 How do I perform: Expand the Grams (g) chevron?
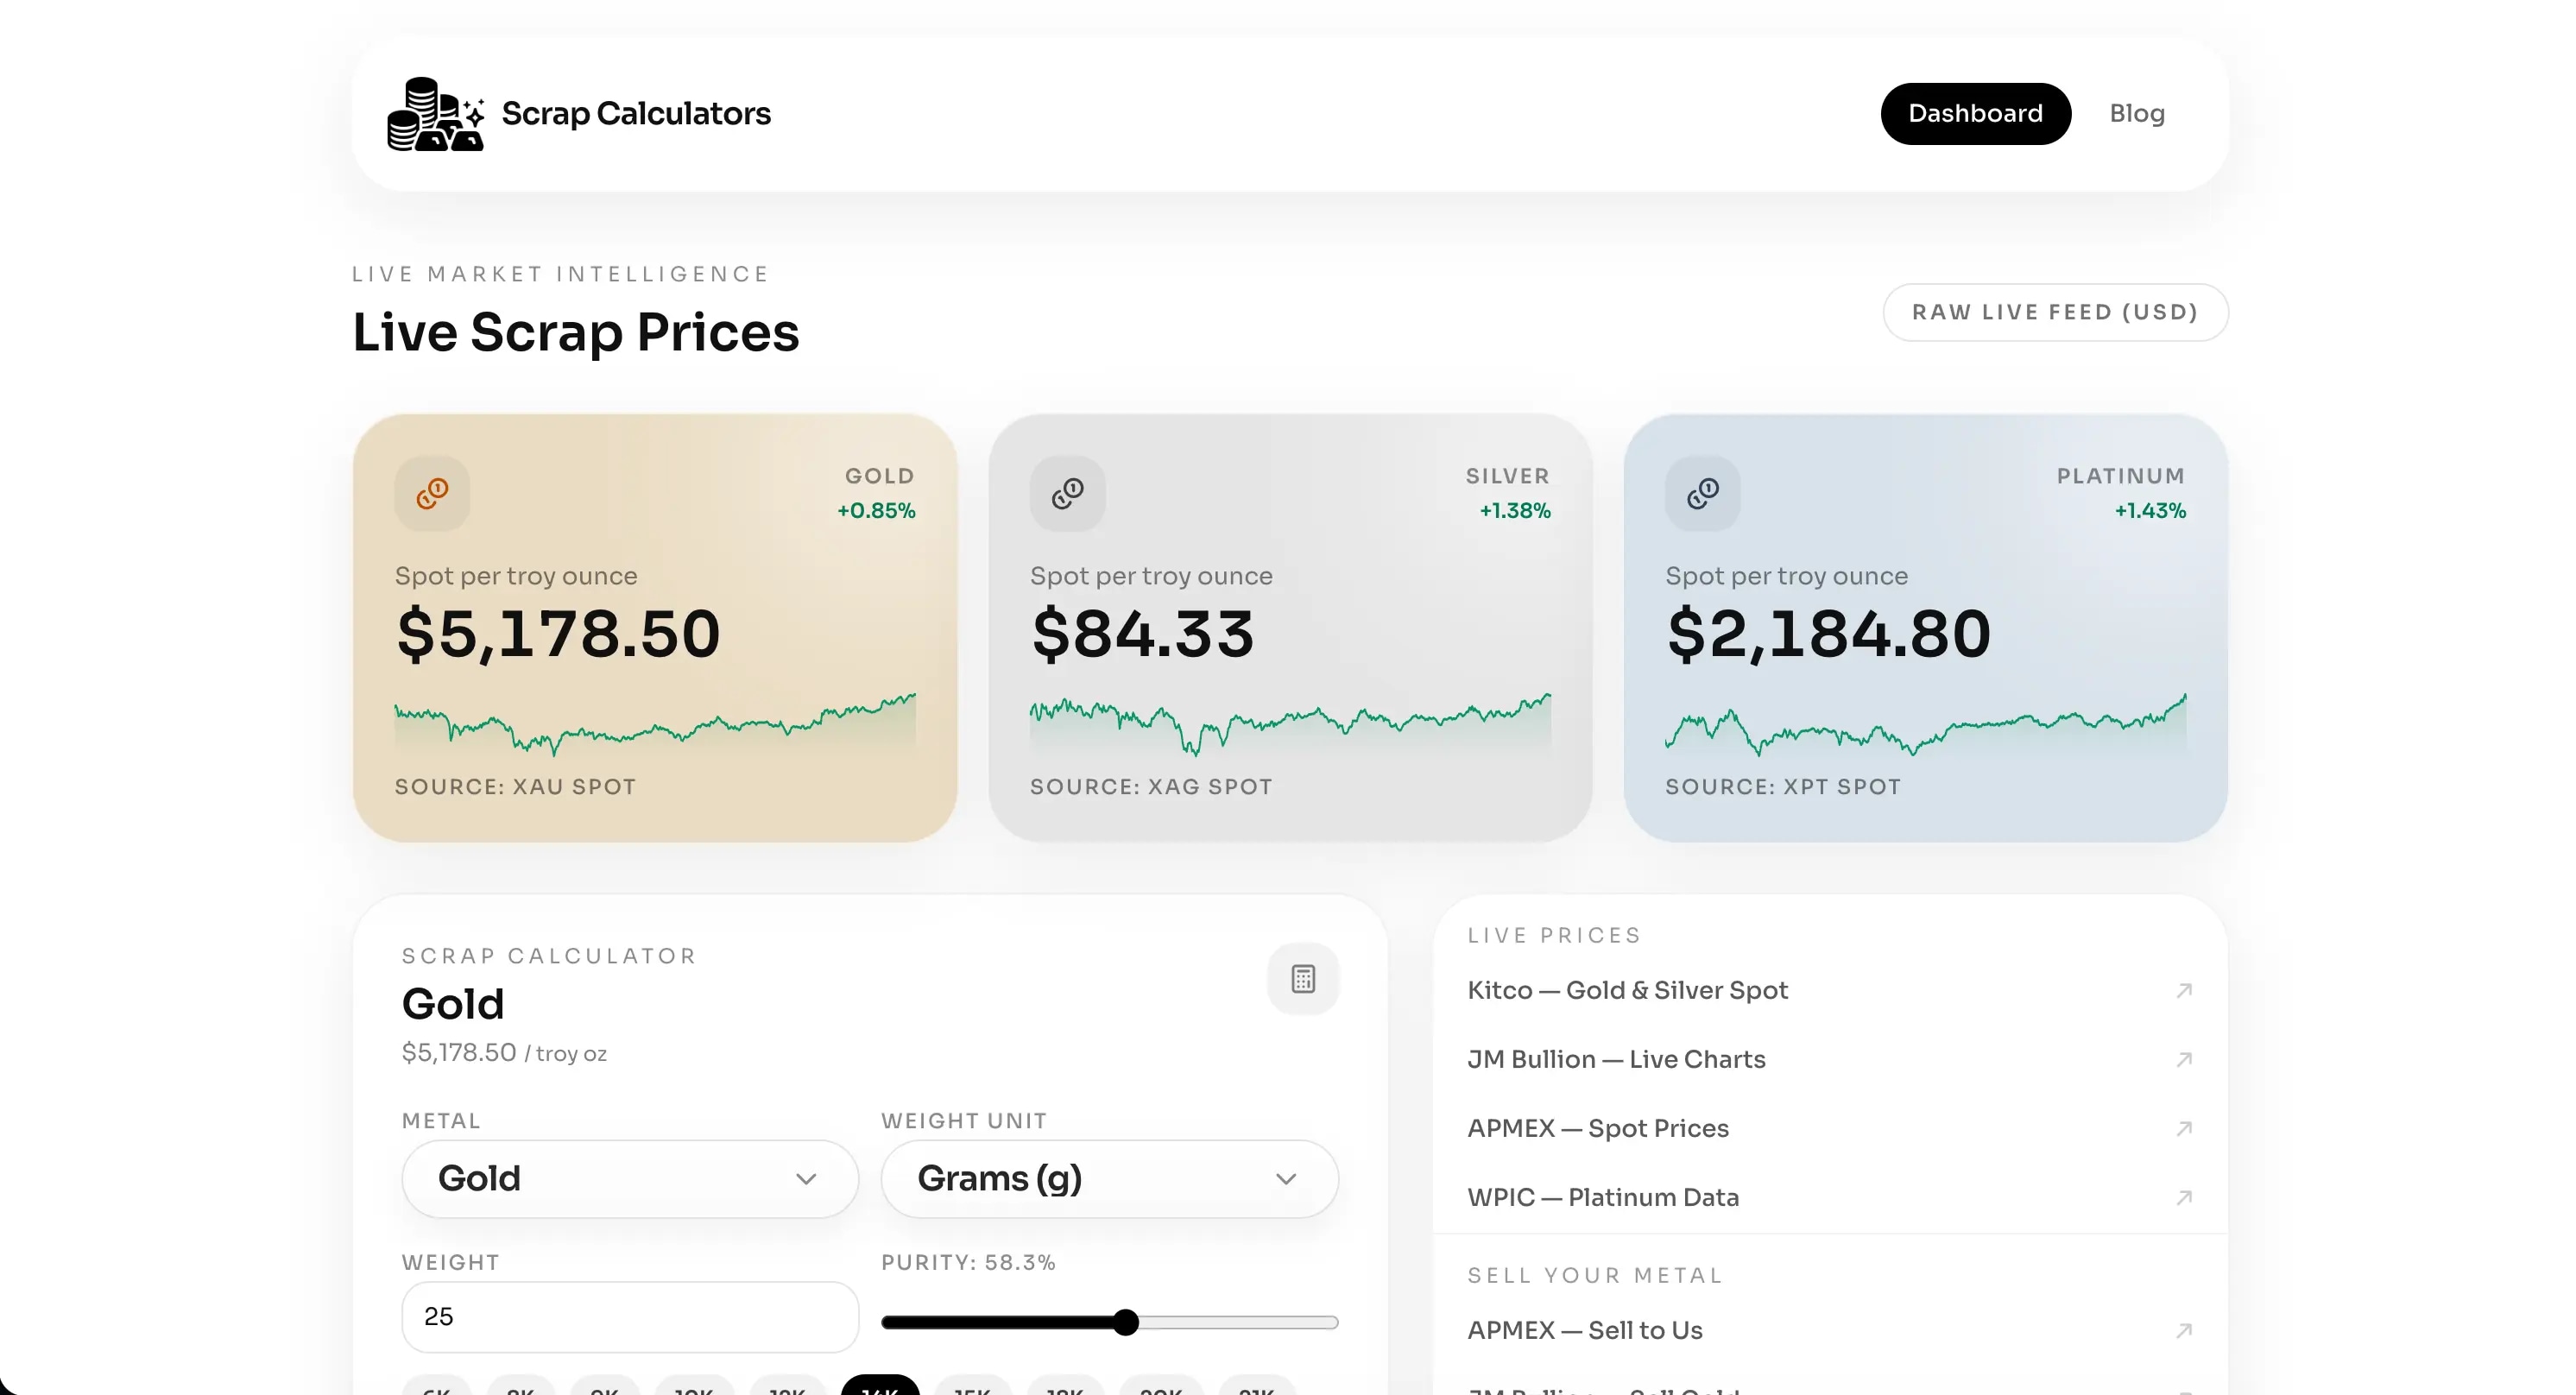(1286, 1178)
